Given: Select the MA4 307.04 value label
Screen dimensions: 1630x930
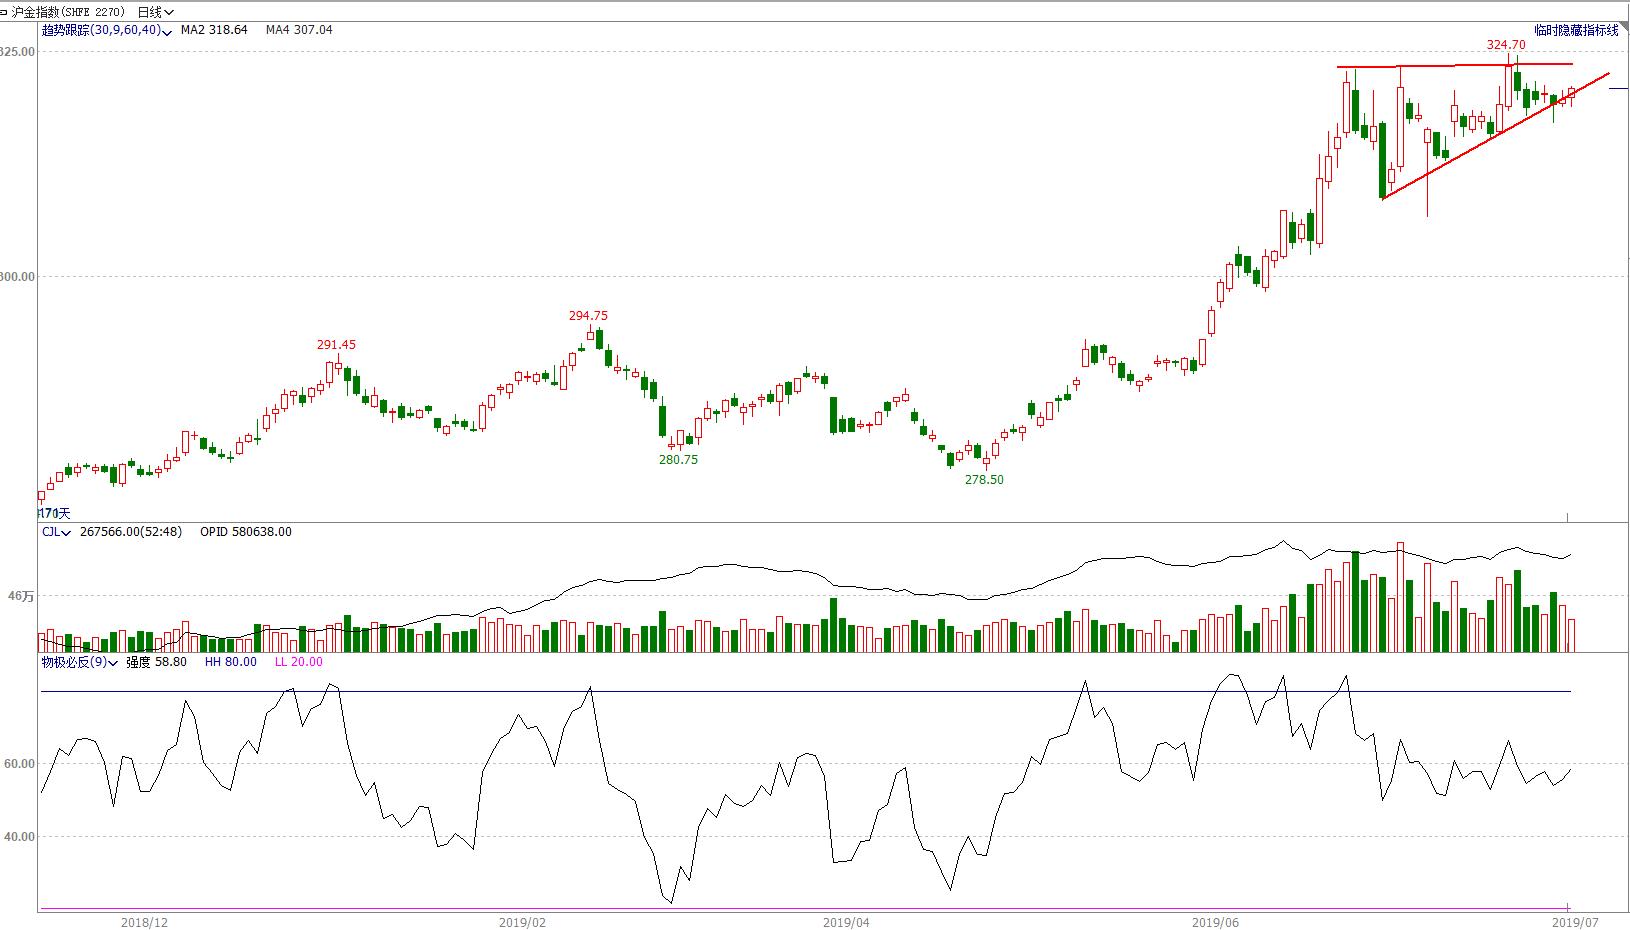Looking at the screenshot, I should pyautogui.click(x=299, y=30).
